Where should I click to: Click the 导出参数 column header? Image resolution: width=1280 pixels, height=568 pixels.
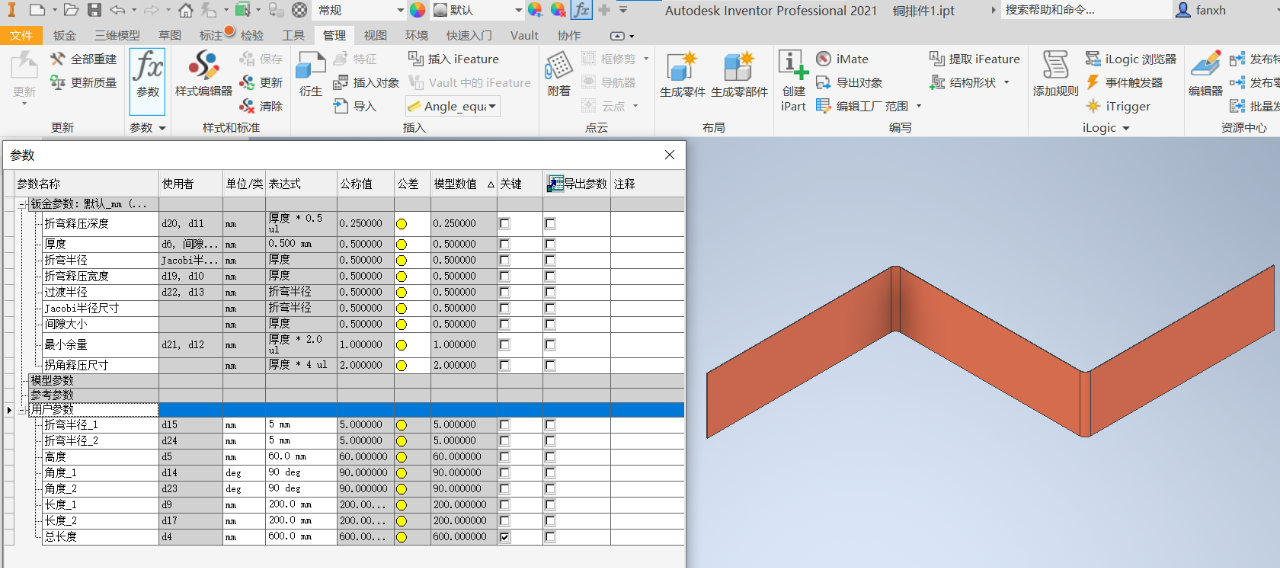pos(576,184)
